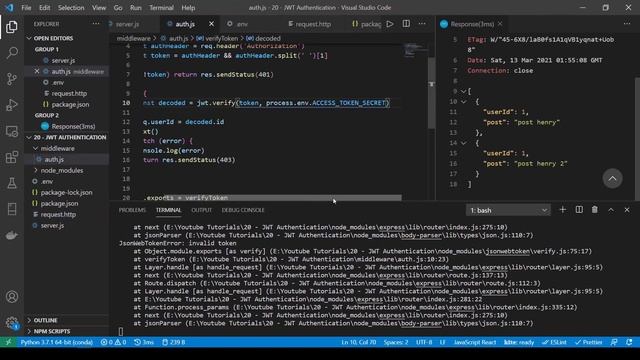640x360 pixels.
Task: Open Manage gear settings icon
Action: click(x=12, y=323)
